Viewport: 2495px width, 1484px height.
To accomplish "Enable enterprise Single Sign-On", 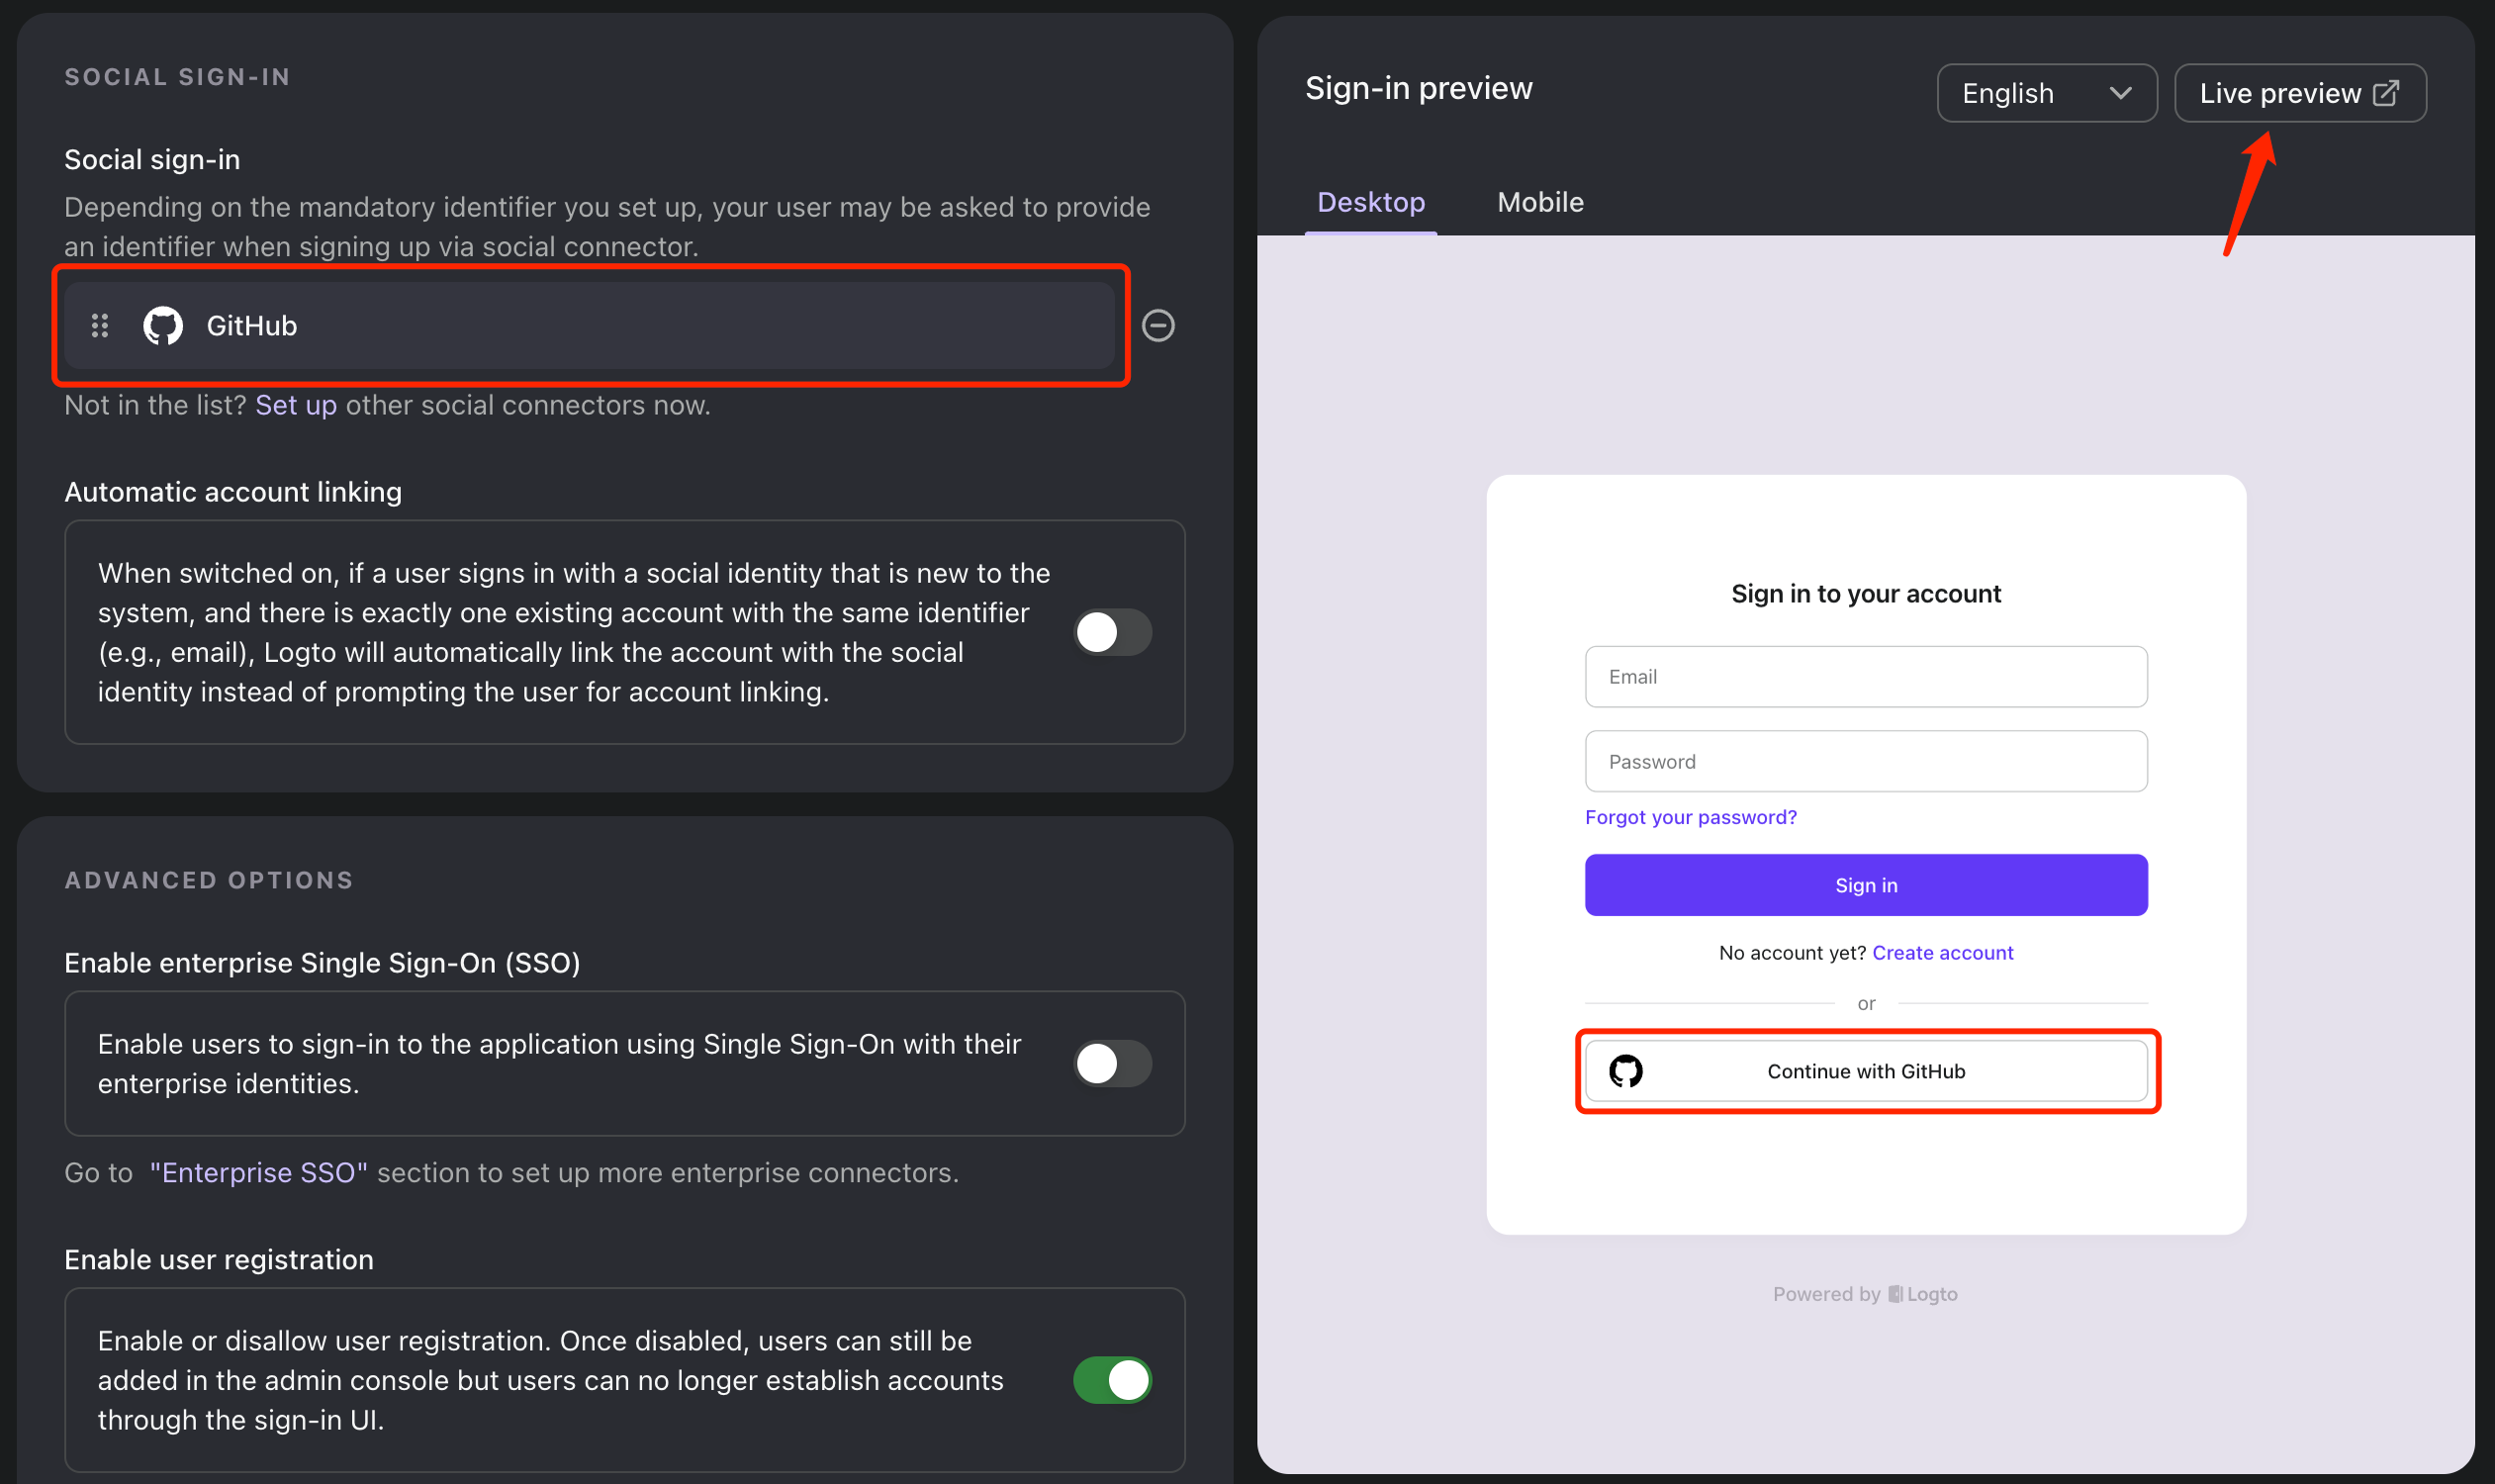I will point(1112,1064).
